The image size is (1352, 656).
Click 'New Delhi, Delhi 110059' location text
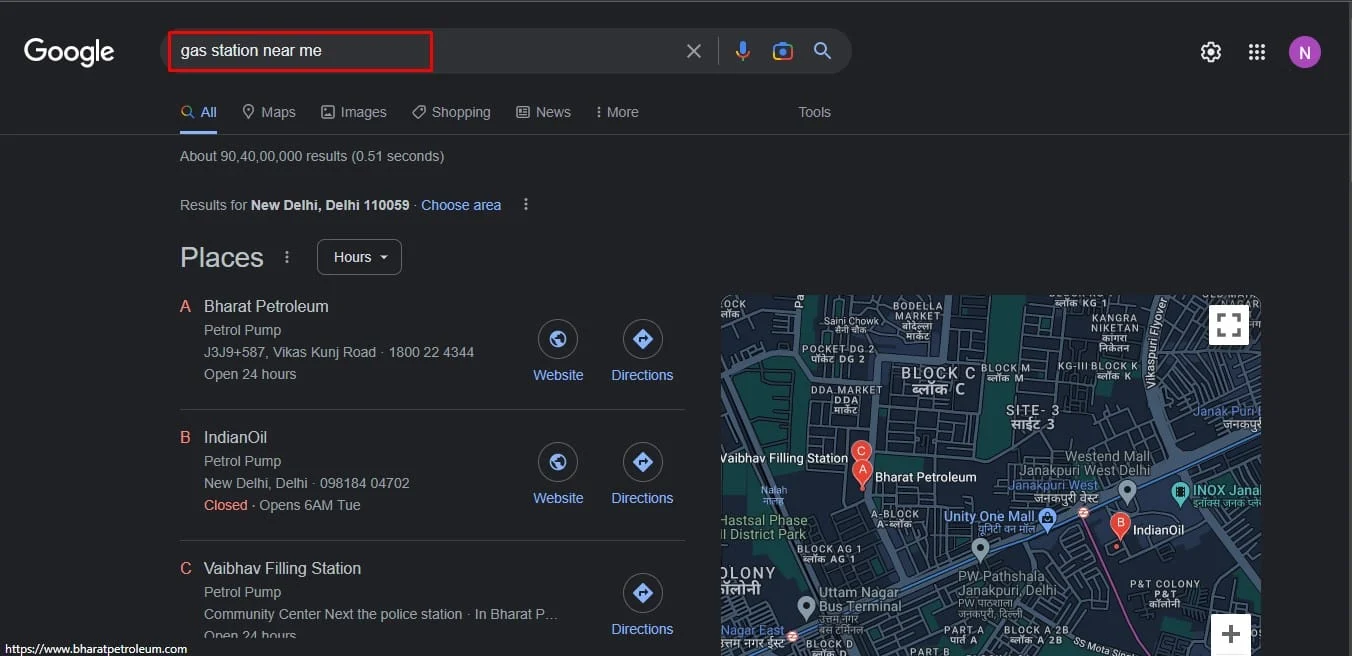click(330, 205)
